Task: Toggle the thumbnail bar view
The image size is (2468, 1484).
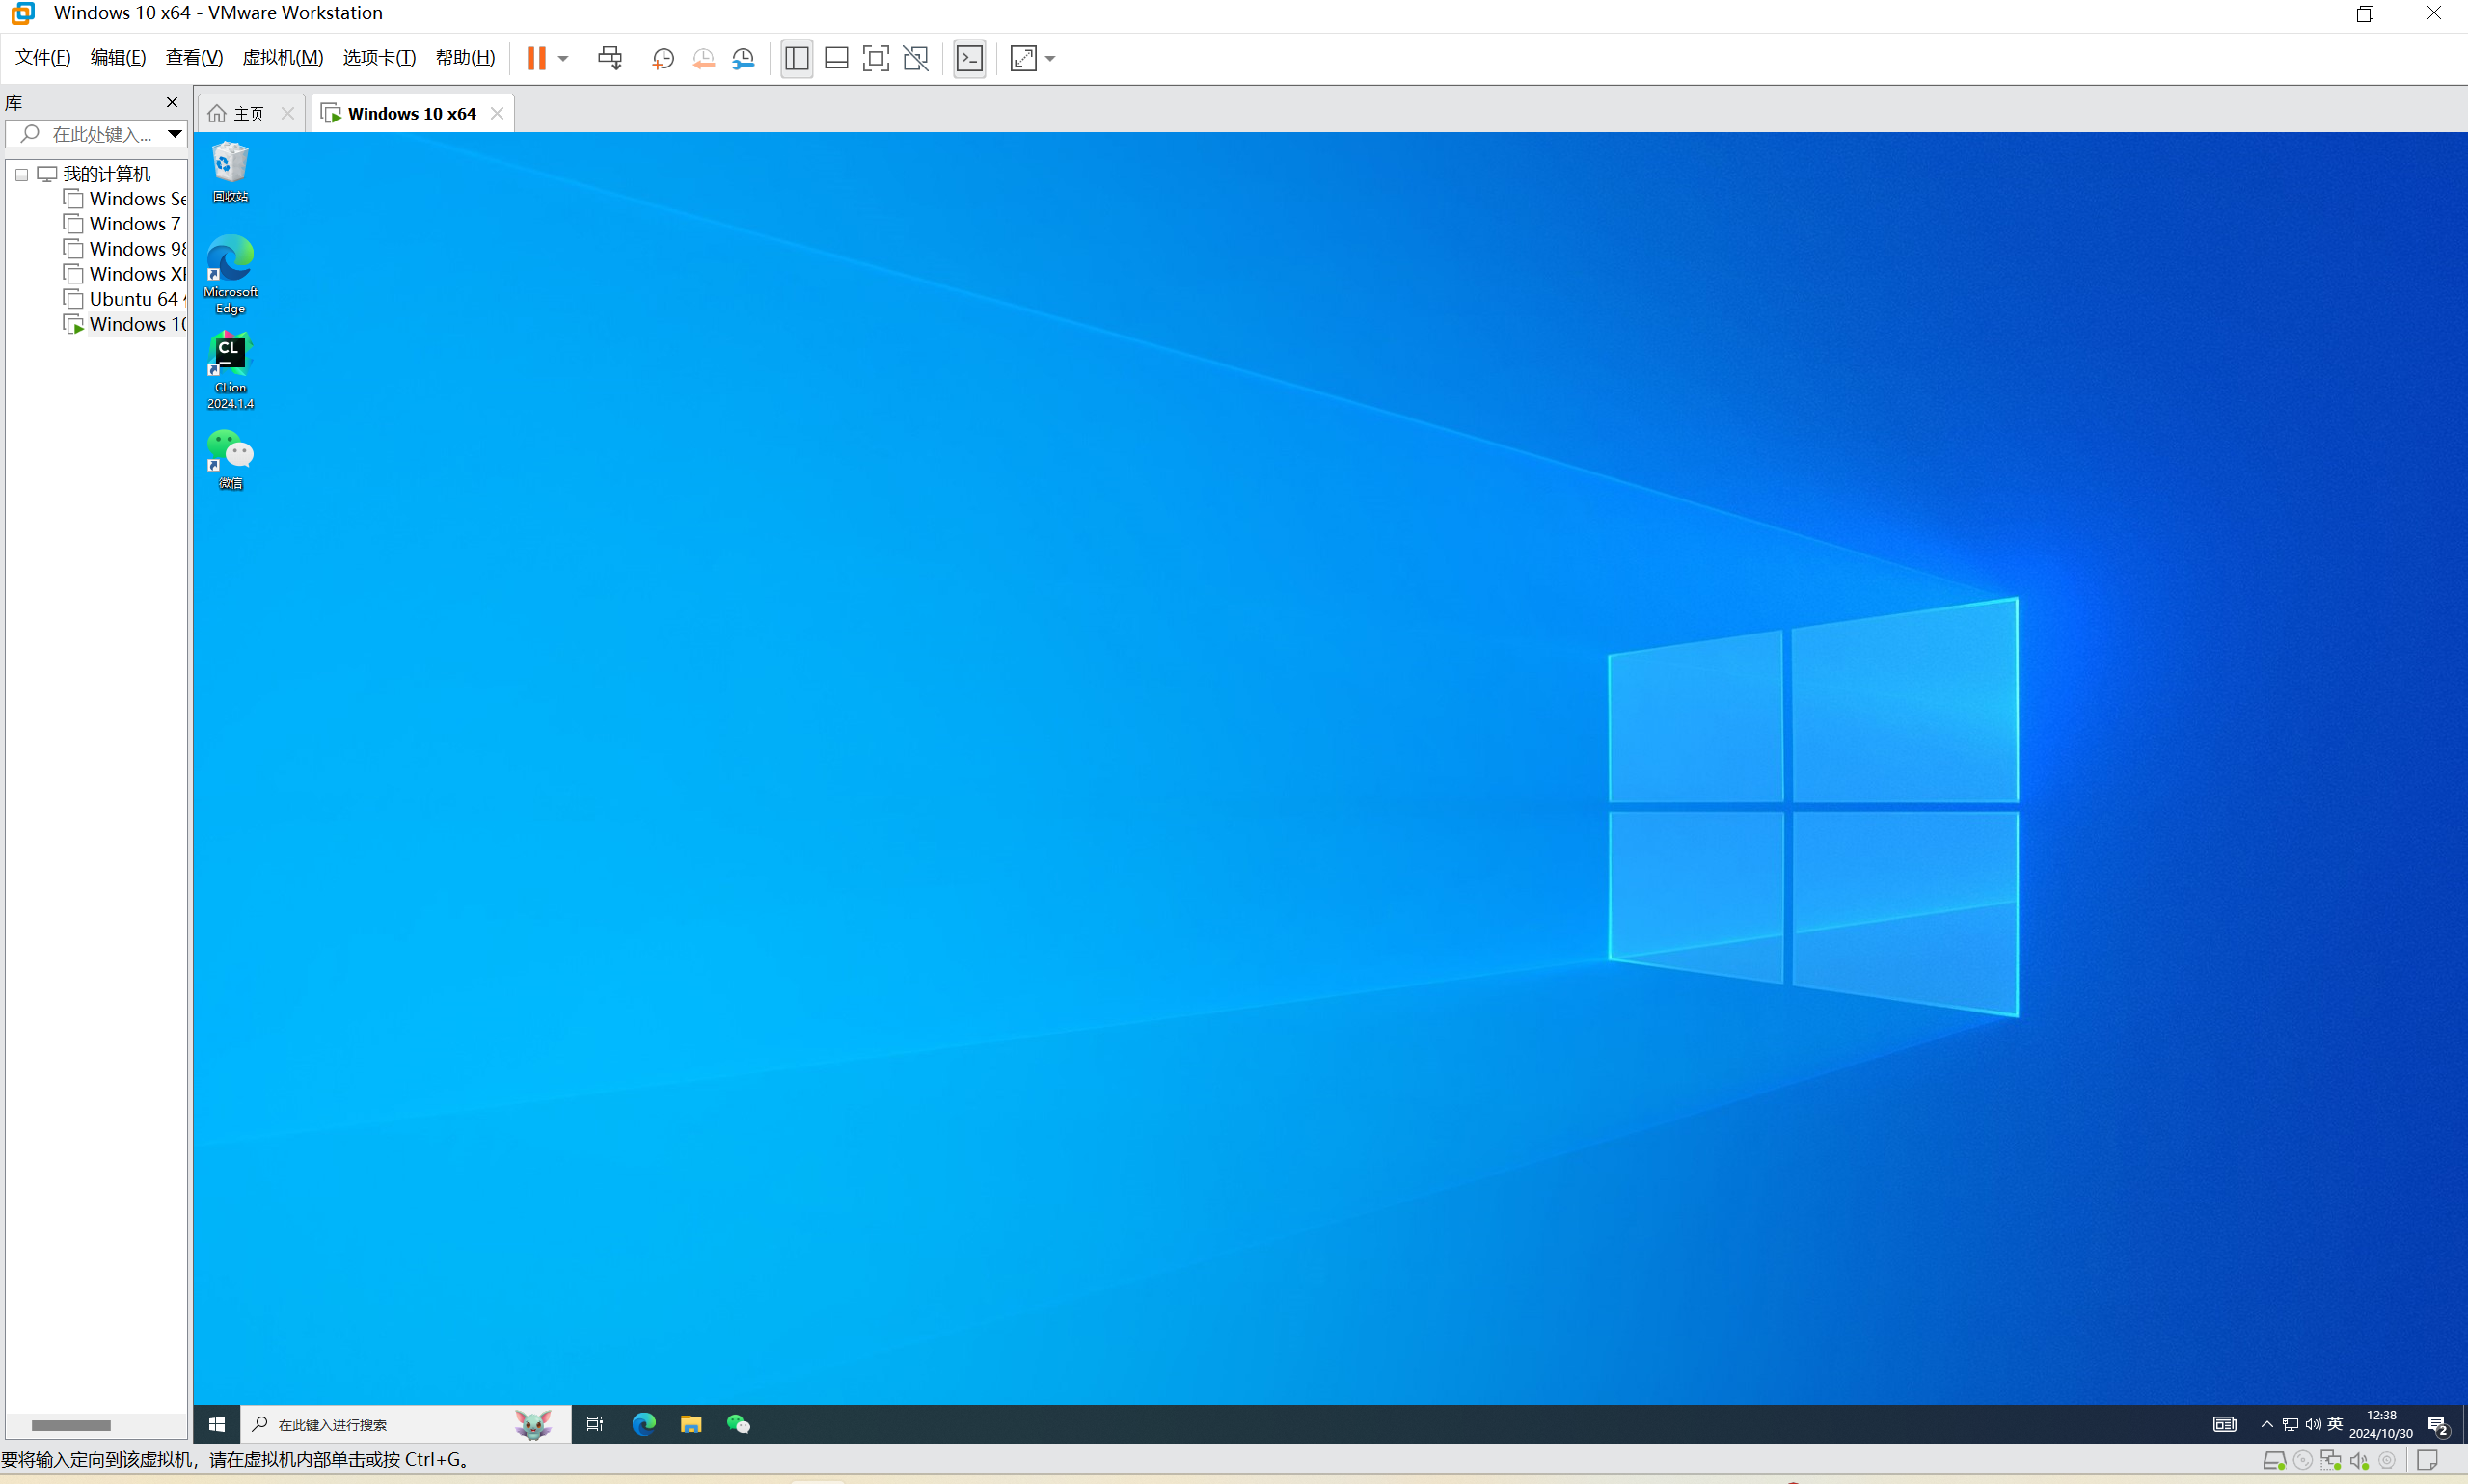Action: tap(836, 58)
